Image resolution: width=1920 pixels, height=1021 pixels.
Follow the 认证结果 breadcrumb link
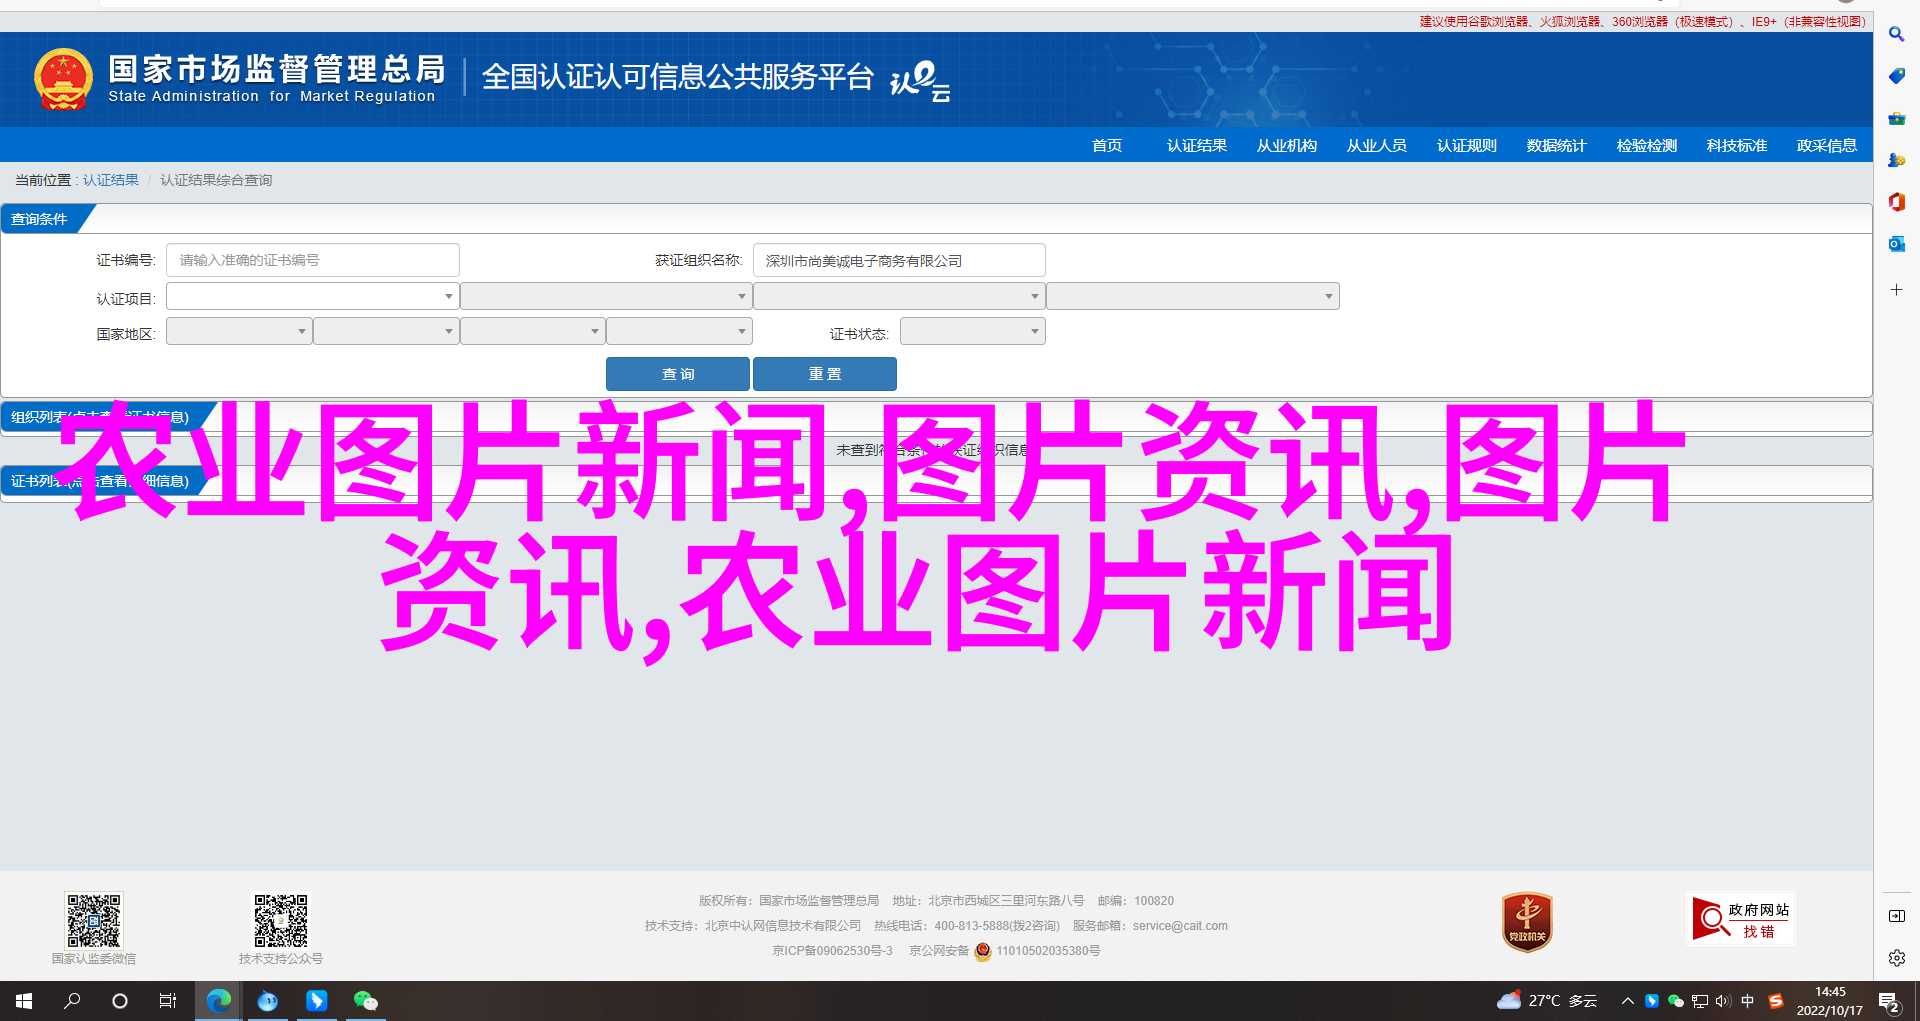click(111, 180)
